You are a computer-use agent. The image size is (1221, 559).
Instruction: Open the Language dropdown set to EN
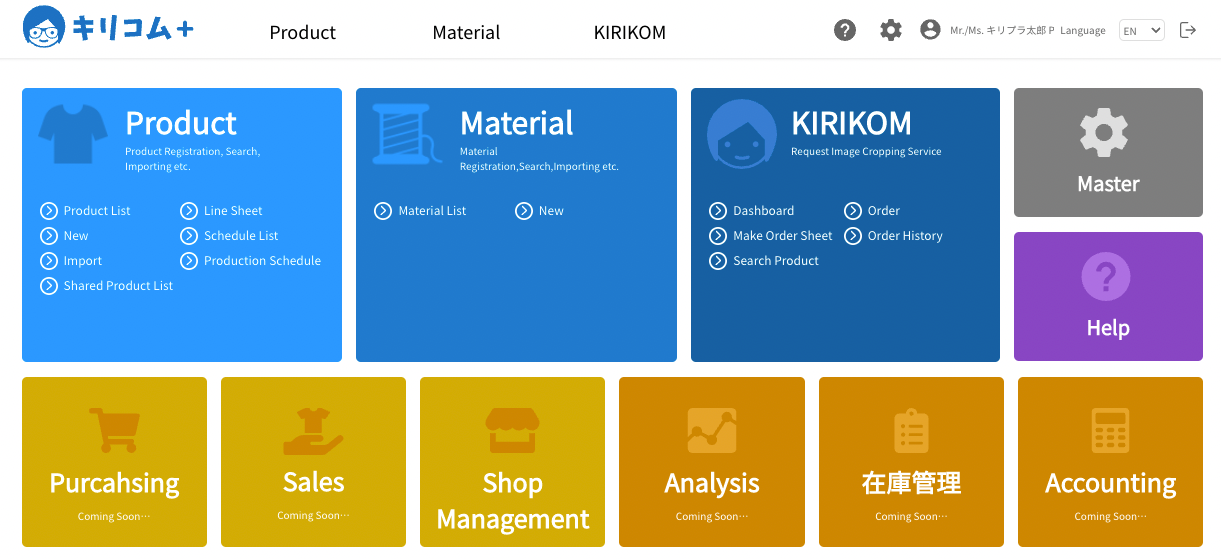1142,30
